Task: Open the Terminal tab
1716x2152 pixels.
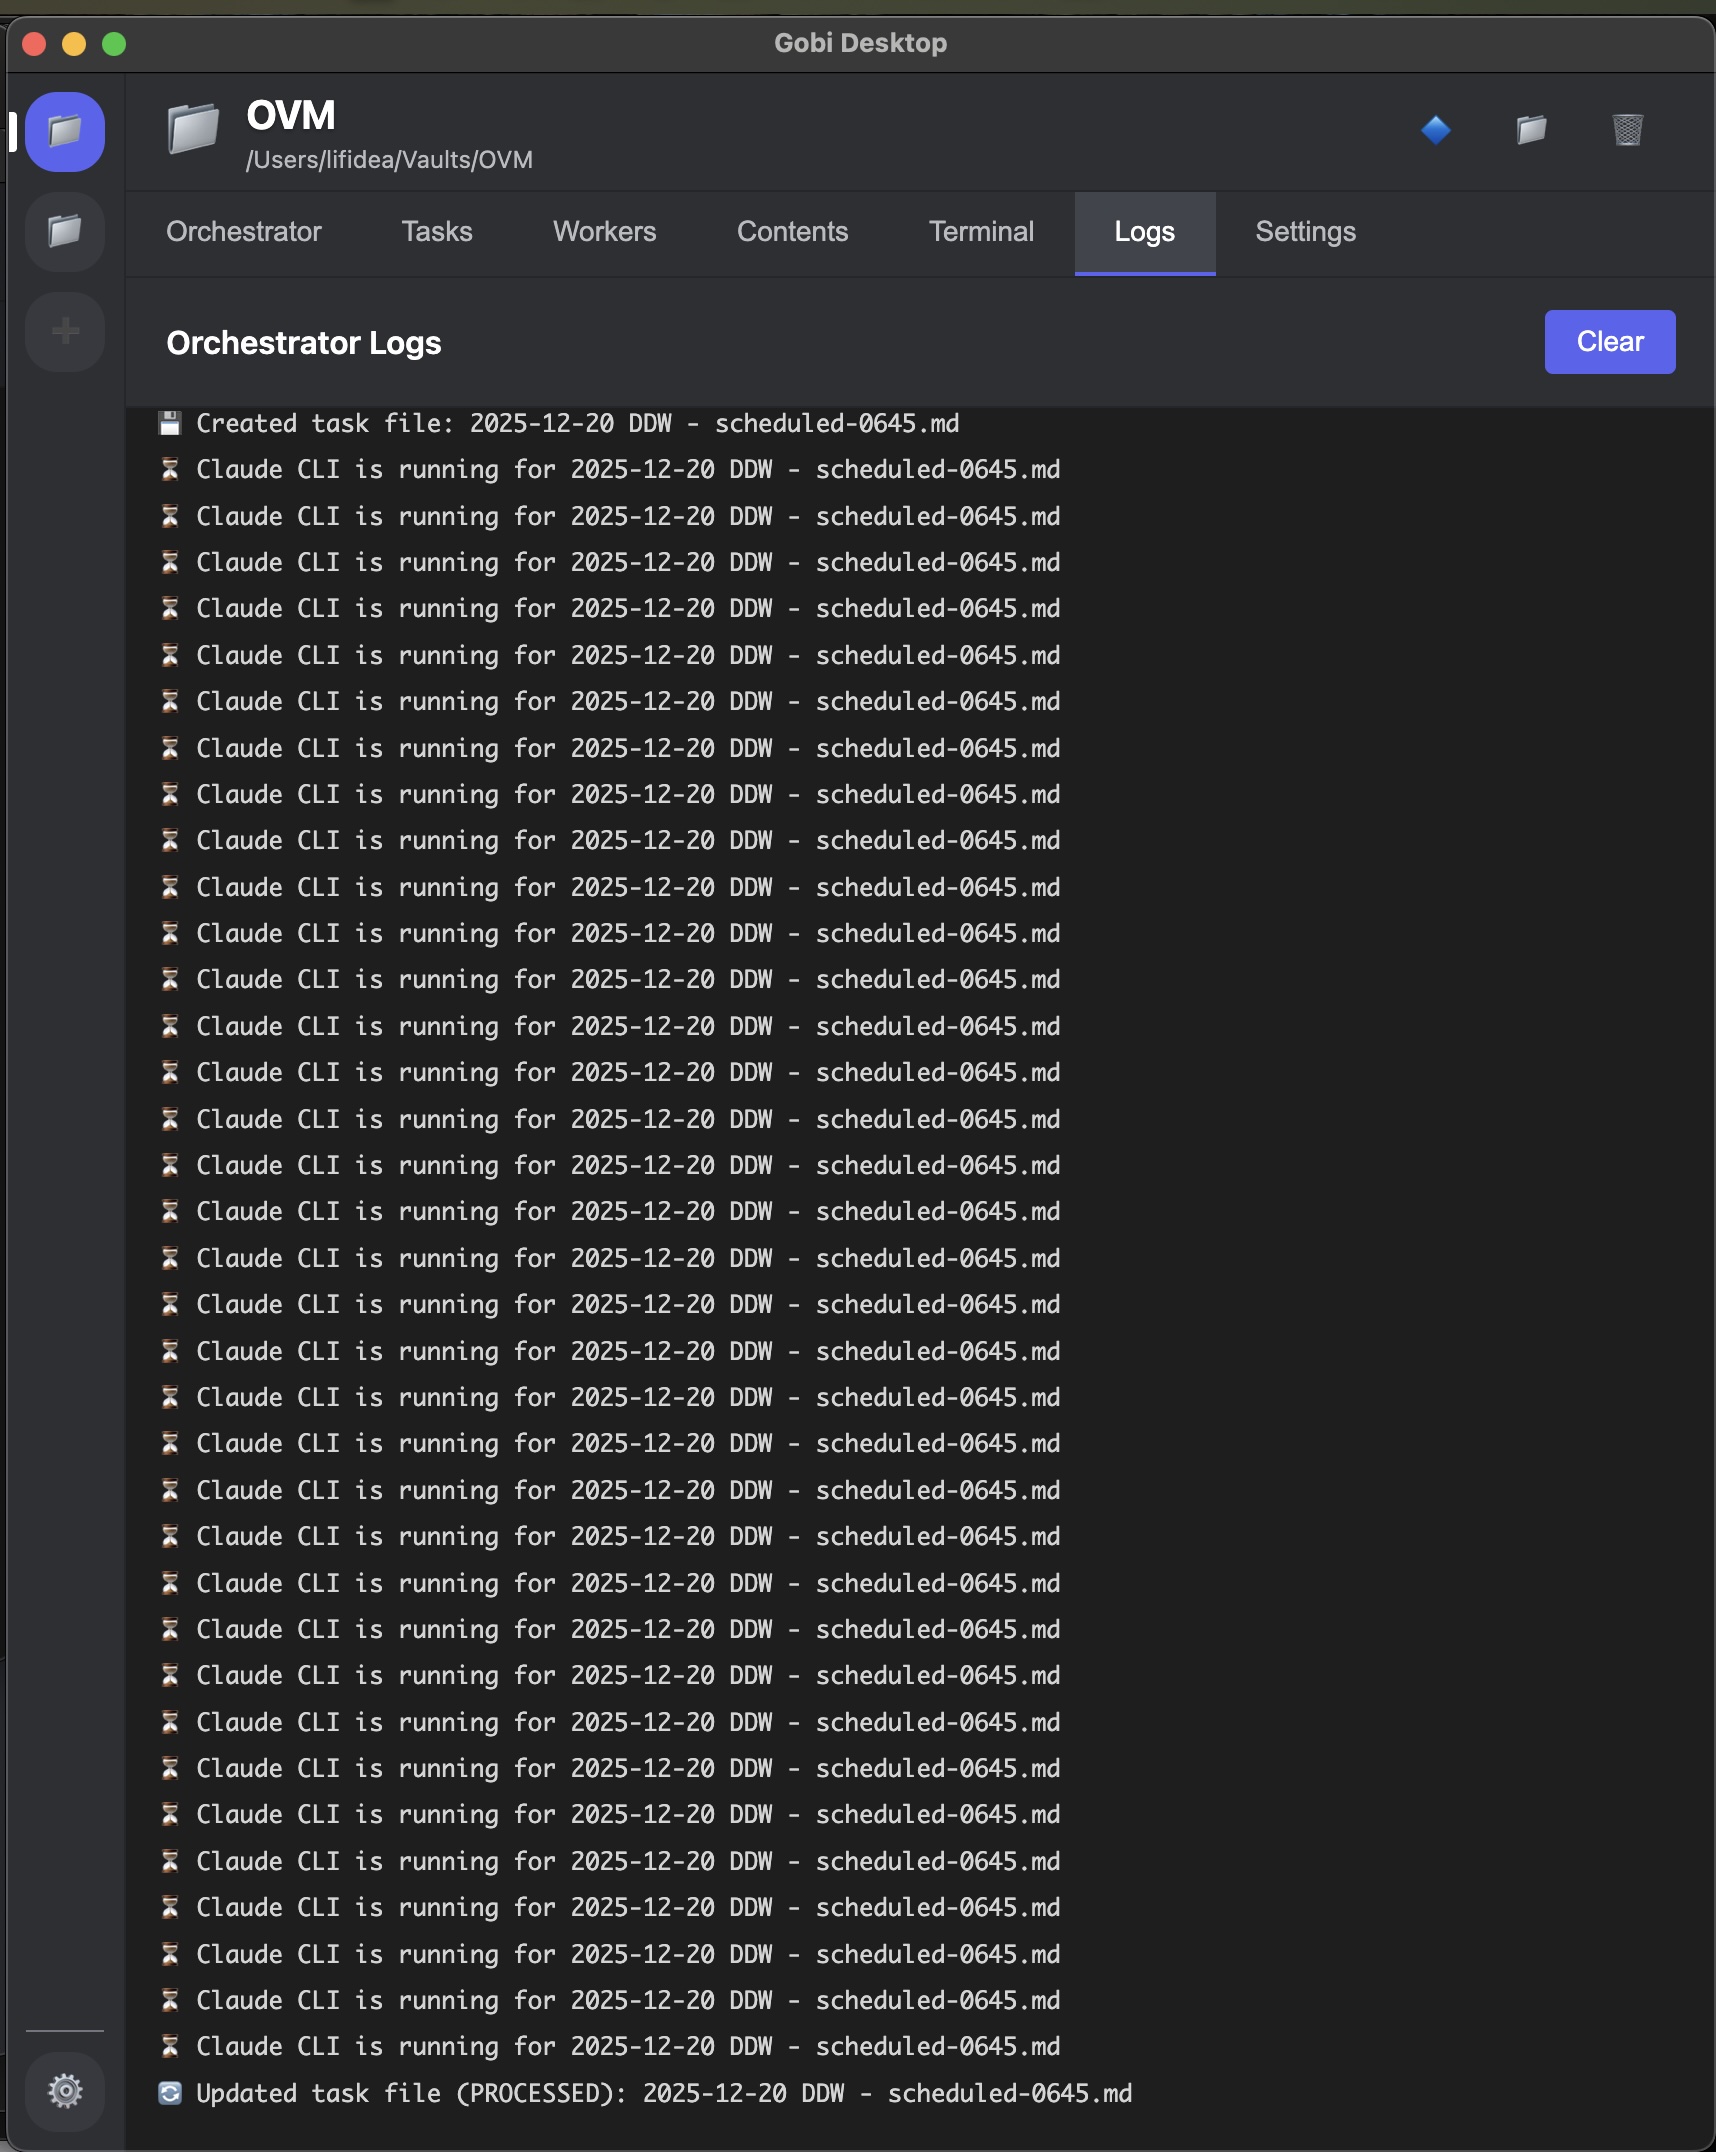Action: coord(981,232)
